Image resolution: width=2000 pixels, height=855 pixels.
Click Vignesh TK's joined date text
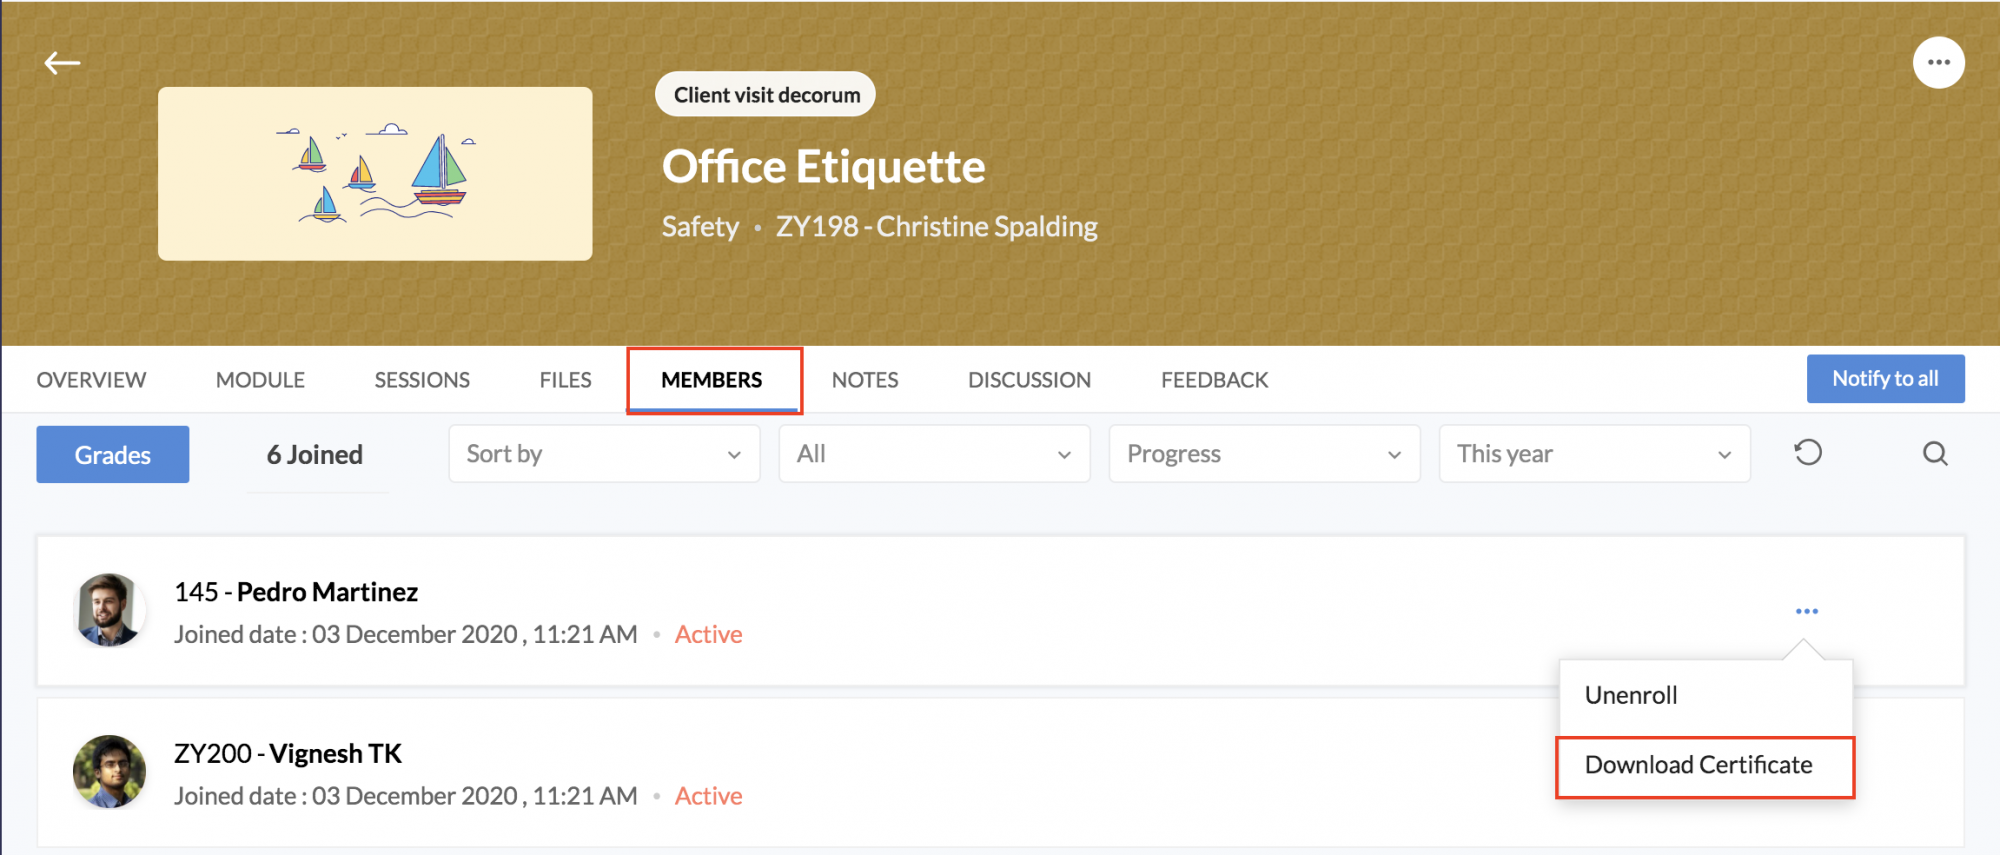point(405,796)
